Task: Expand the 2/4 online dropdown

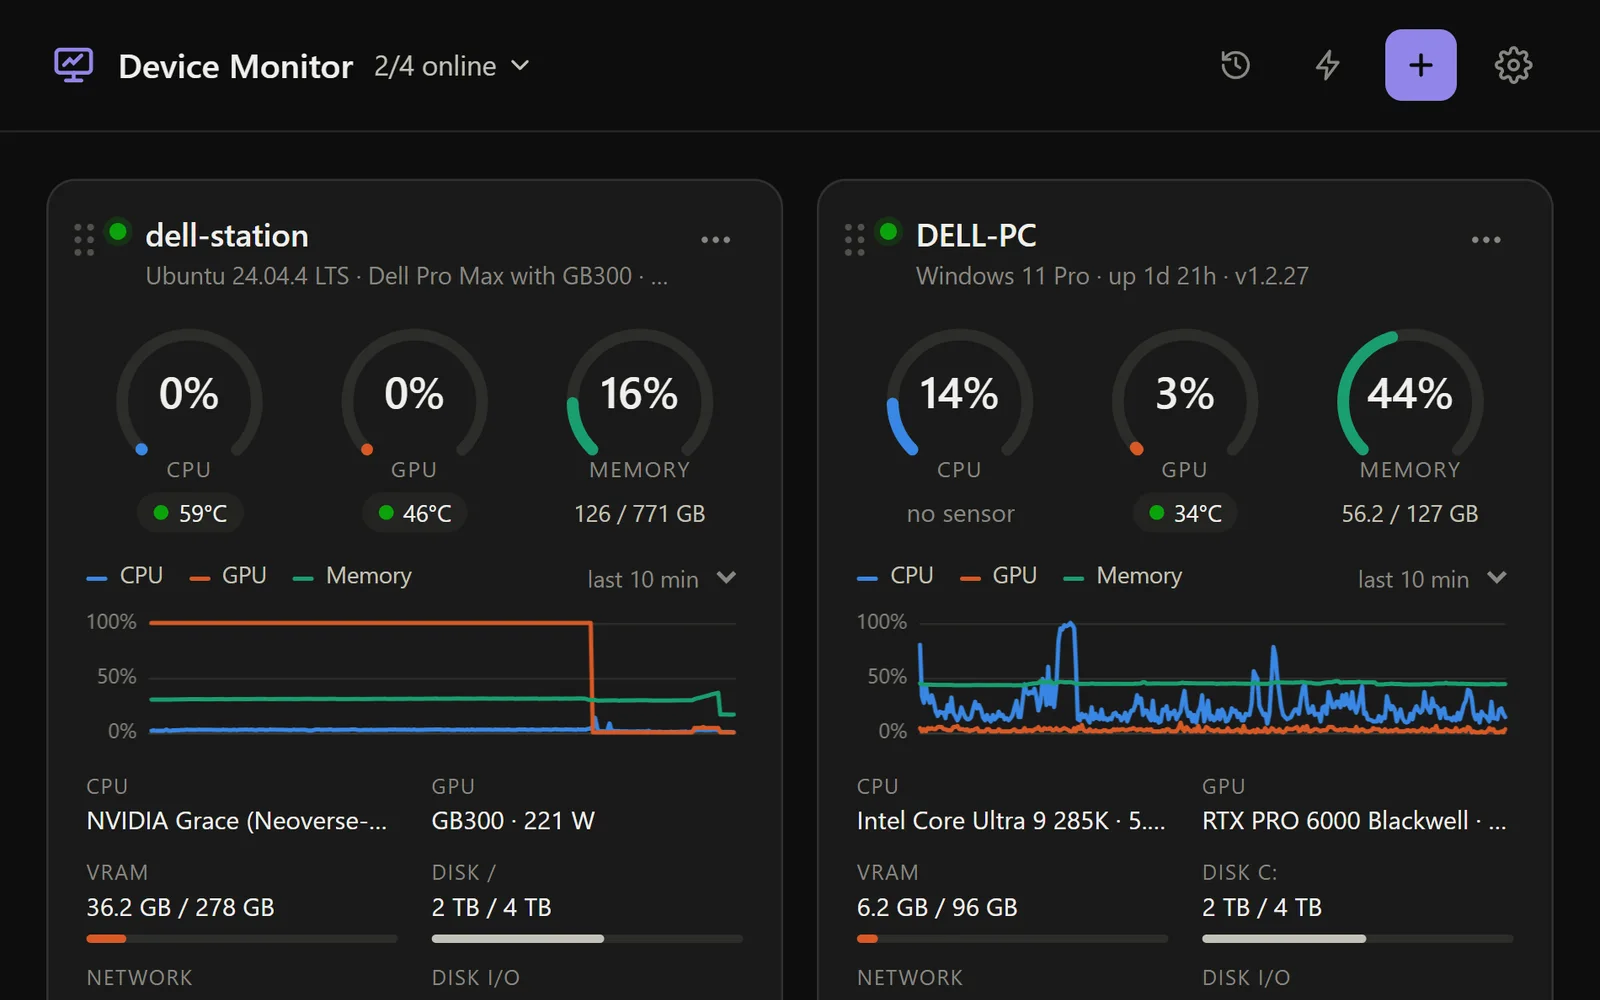Action: [451, 66]
